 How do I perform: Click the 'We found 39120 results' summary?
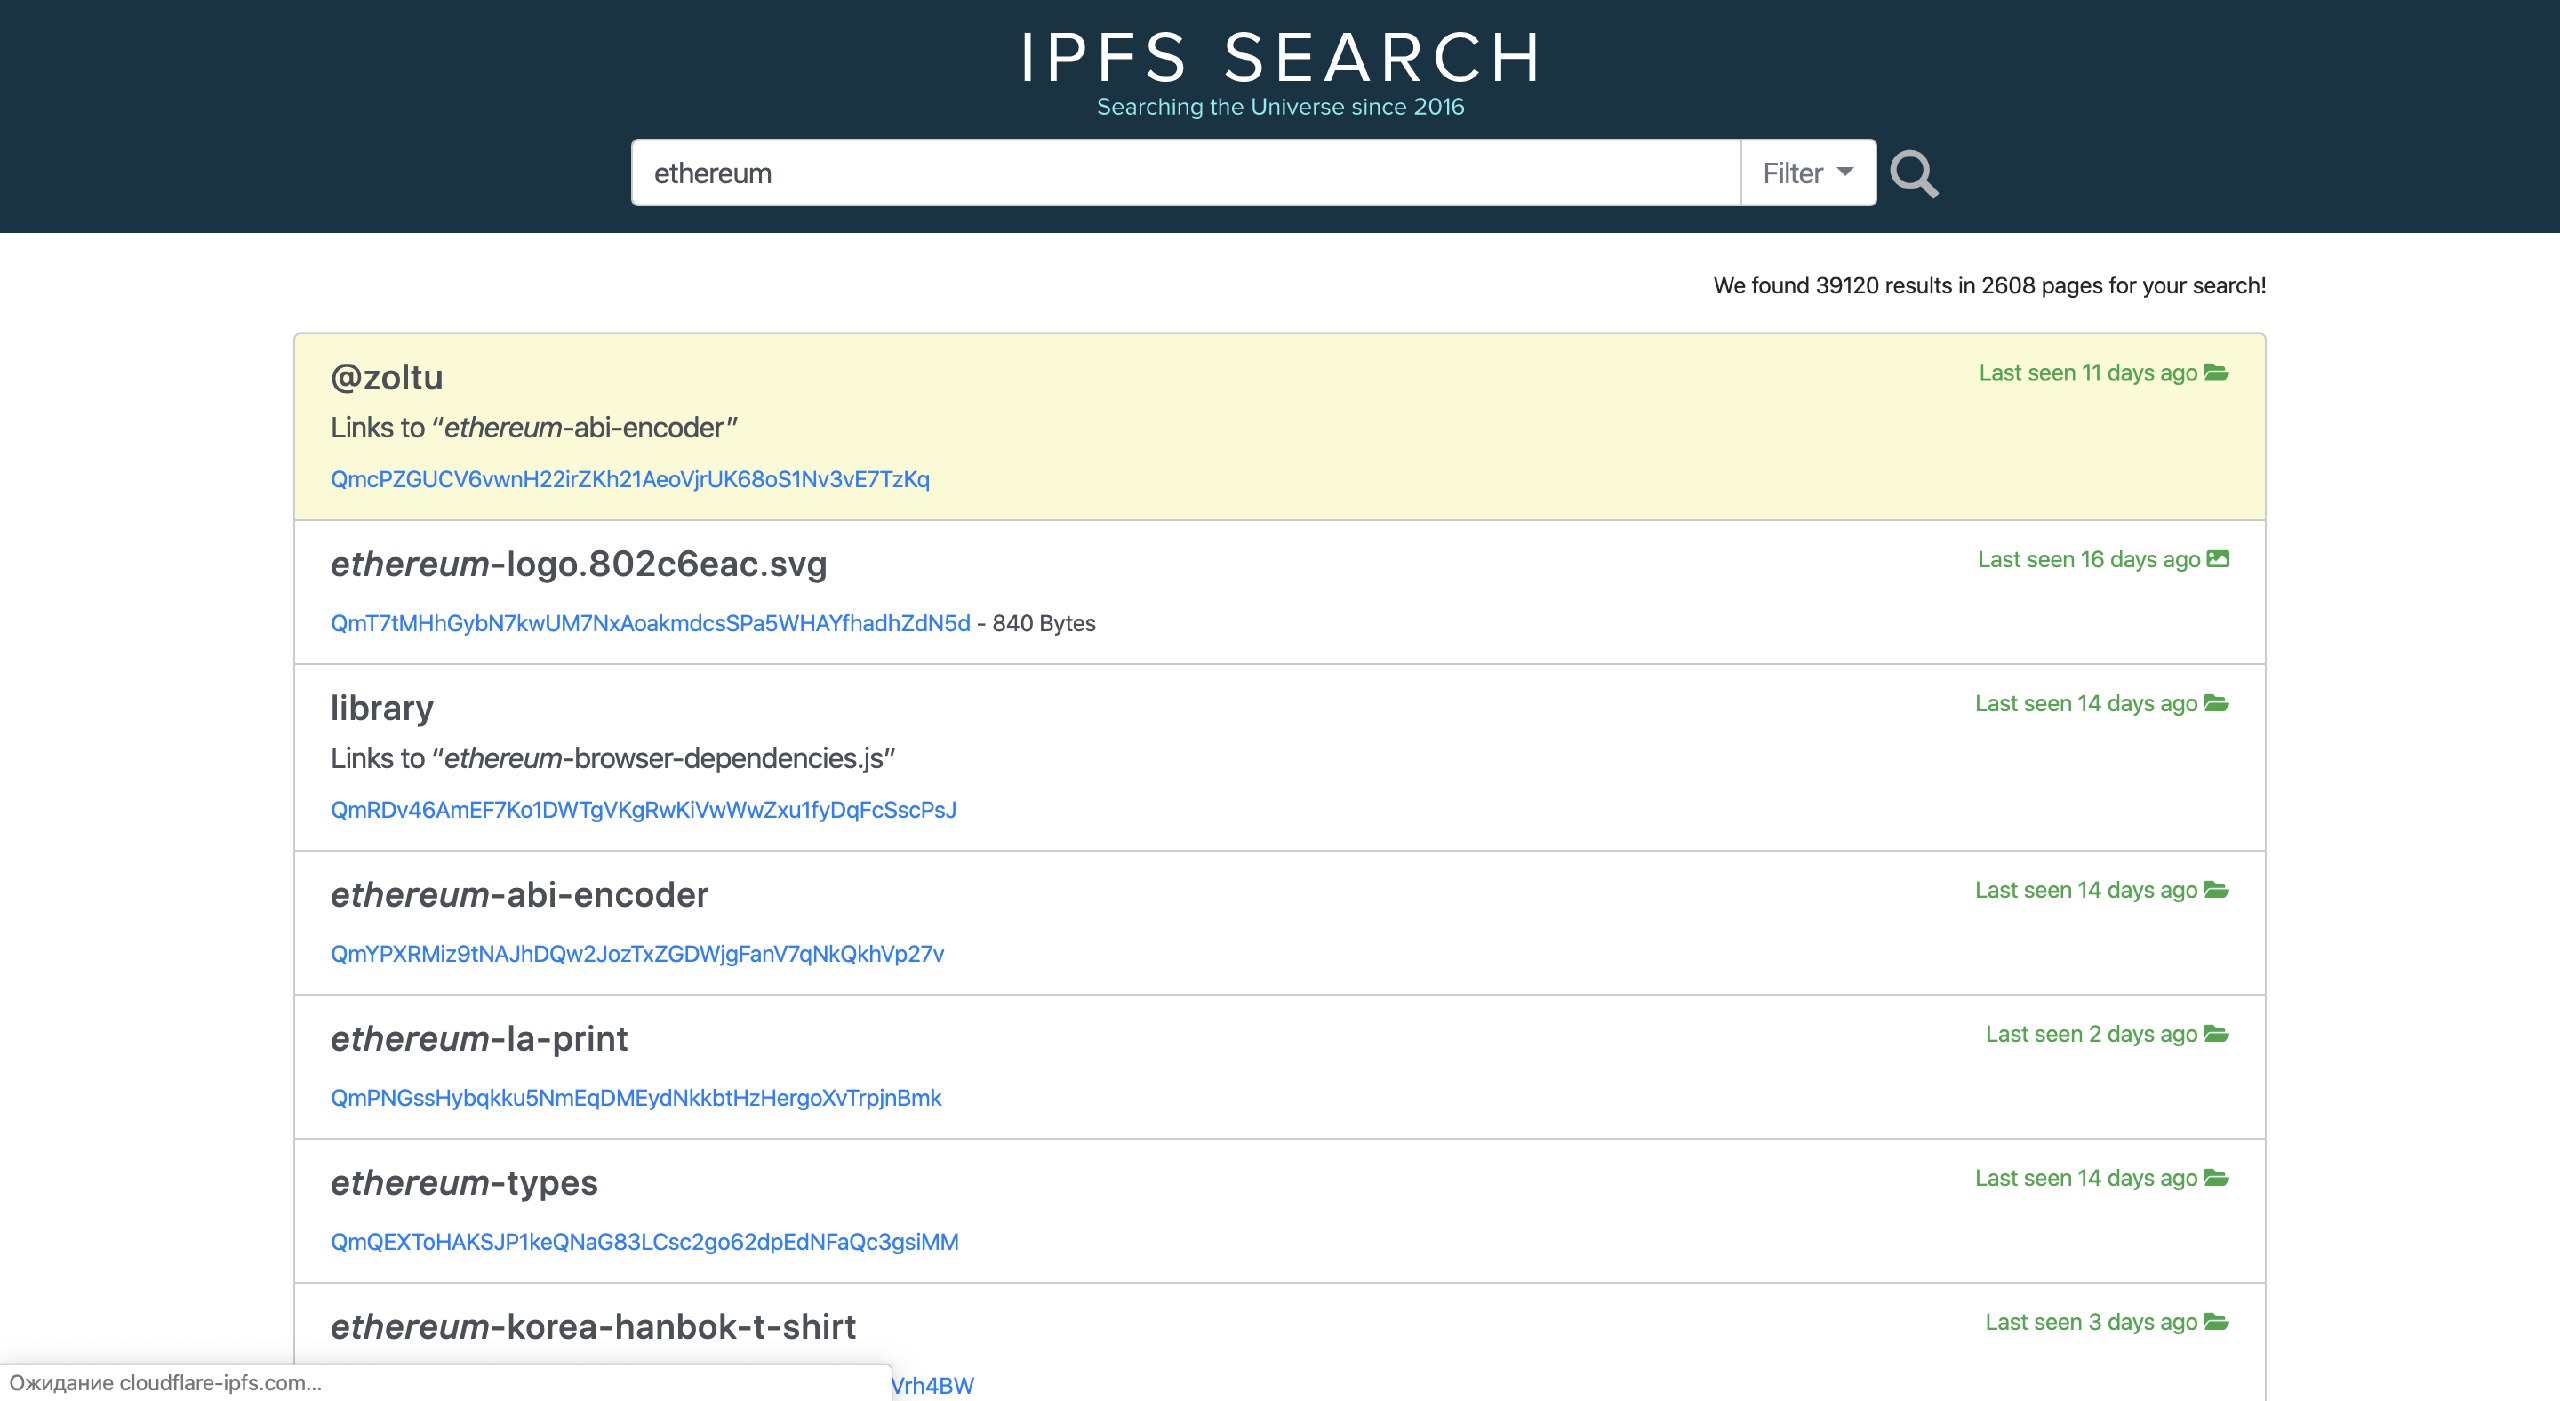[x=1989, y=286]
